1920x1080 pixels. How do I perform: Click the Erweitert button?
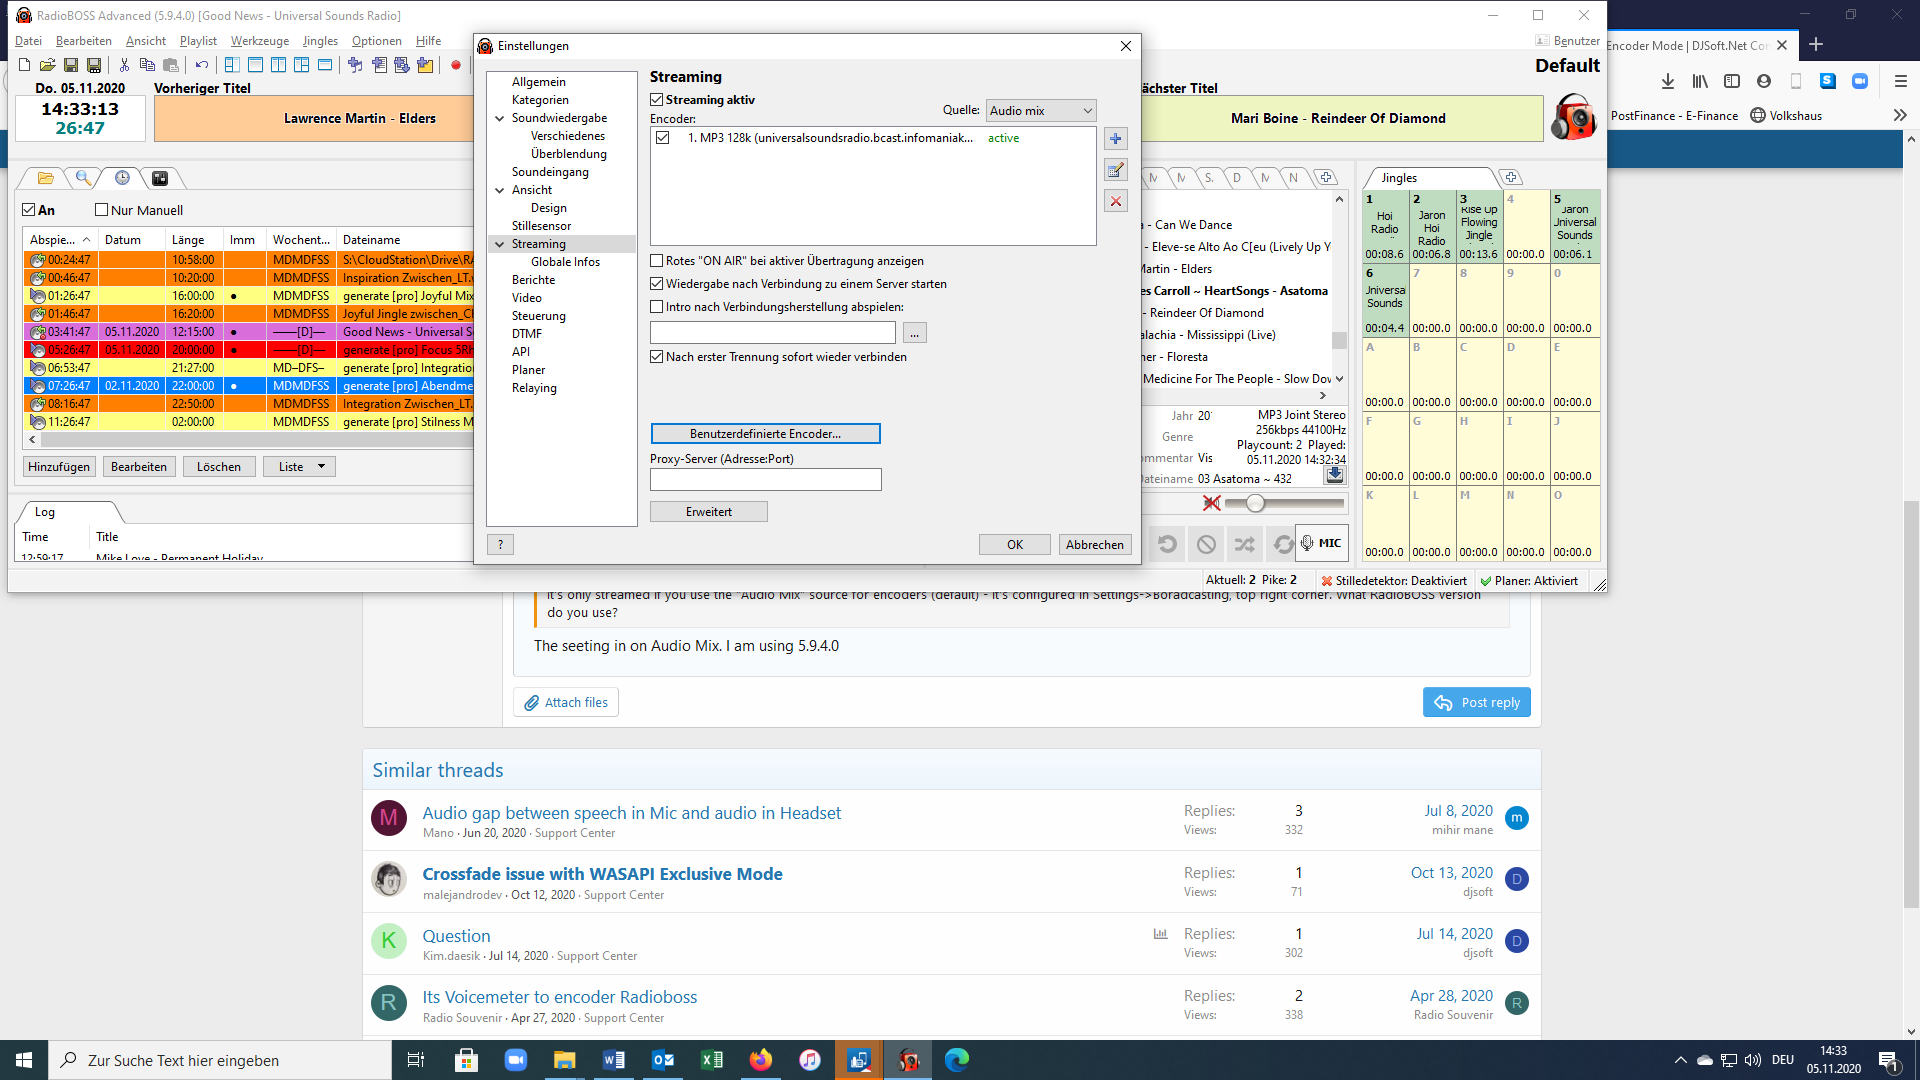point(709,512)
